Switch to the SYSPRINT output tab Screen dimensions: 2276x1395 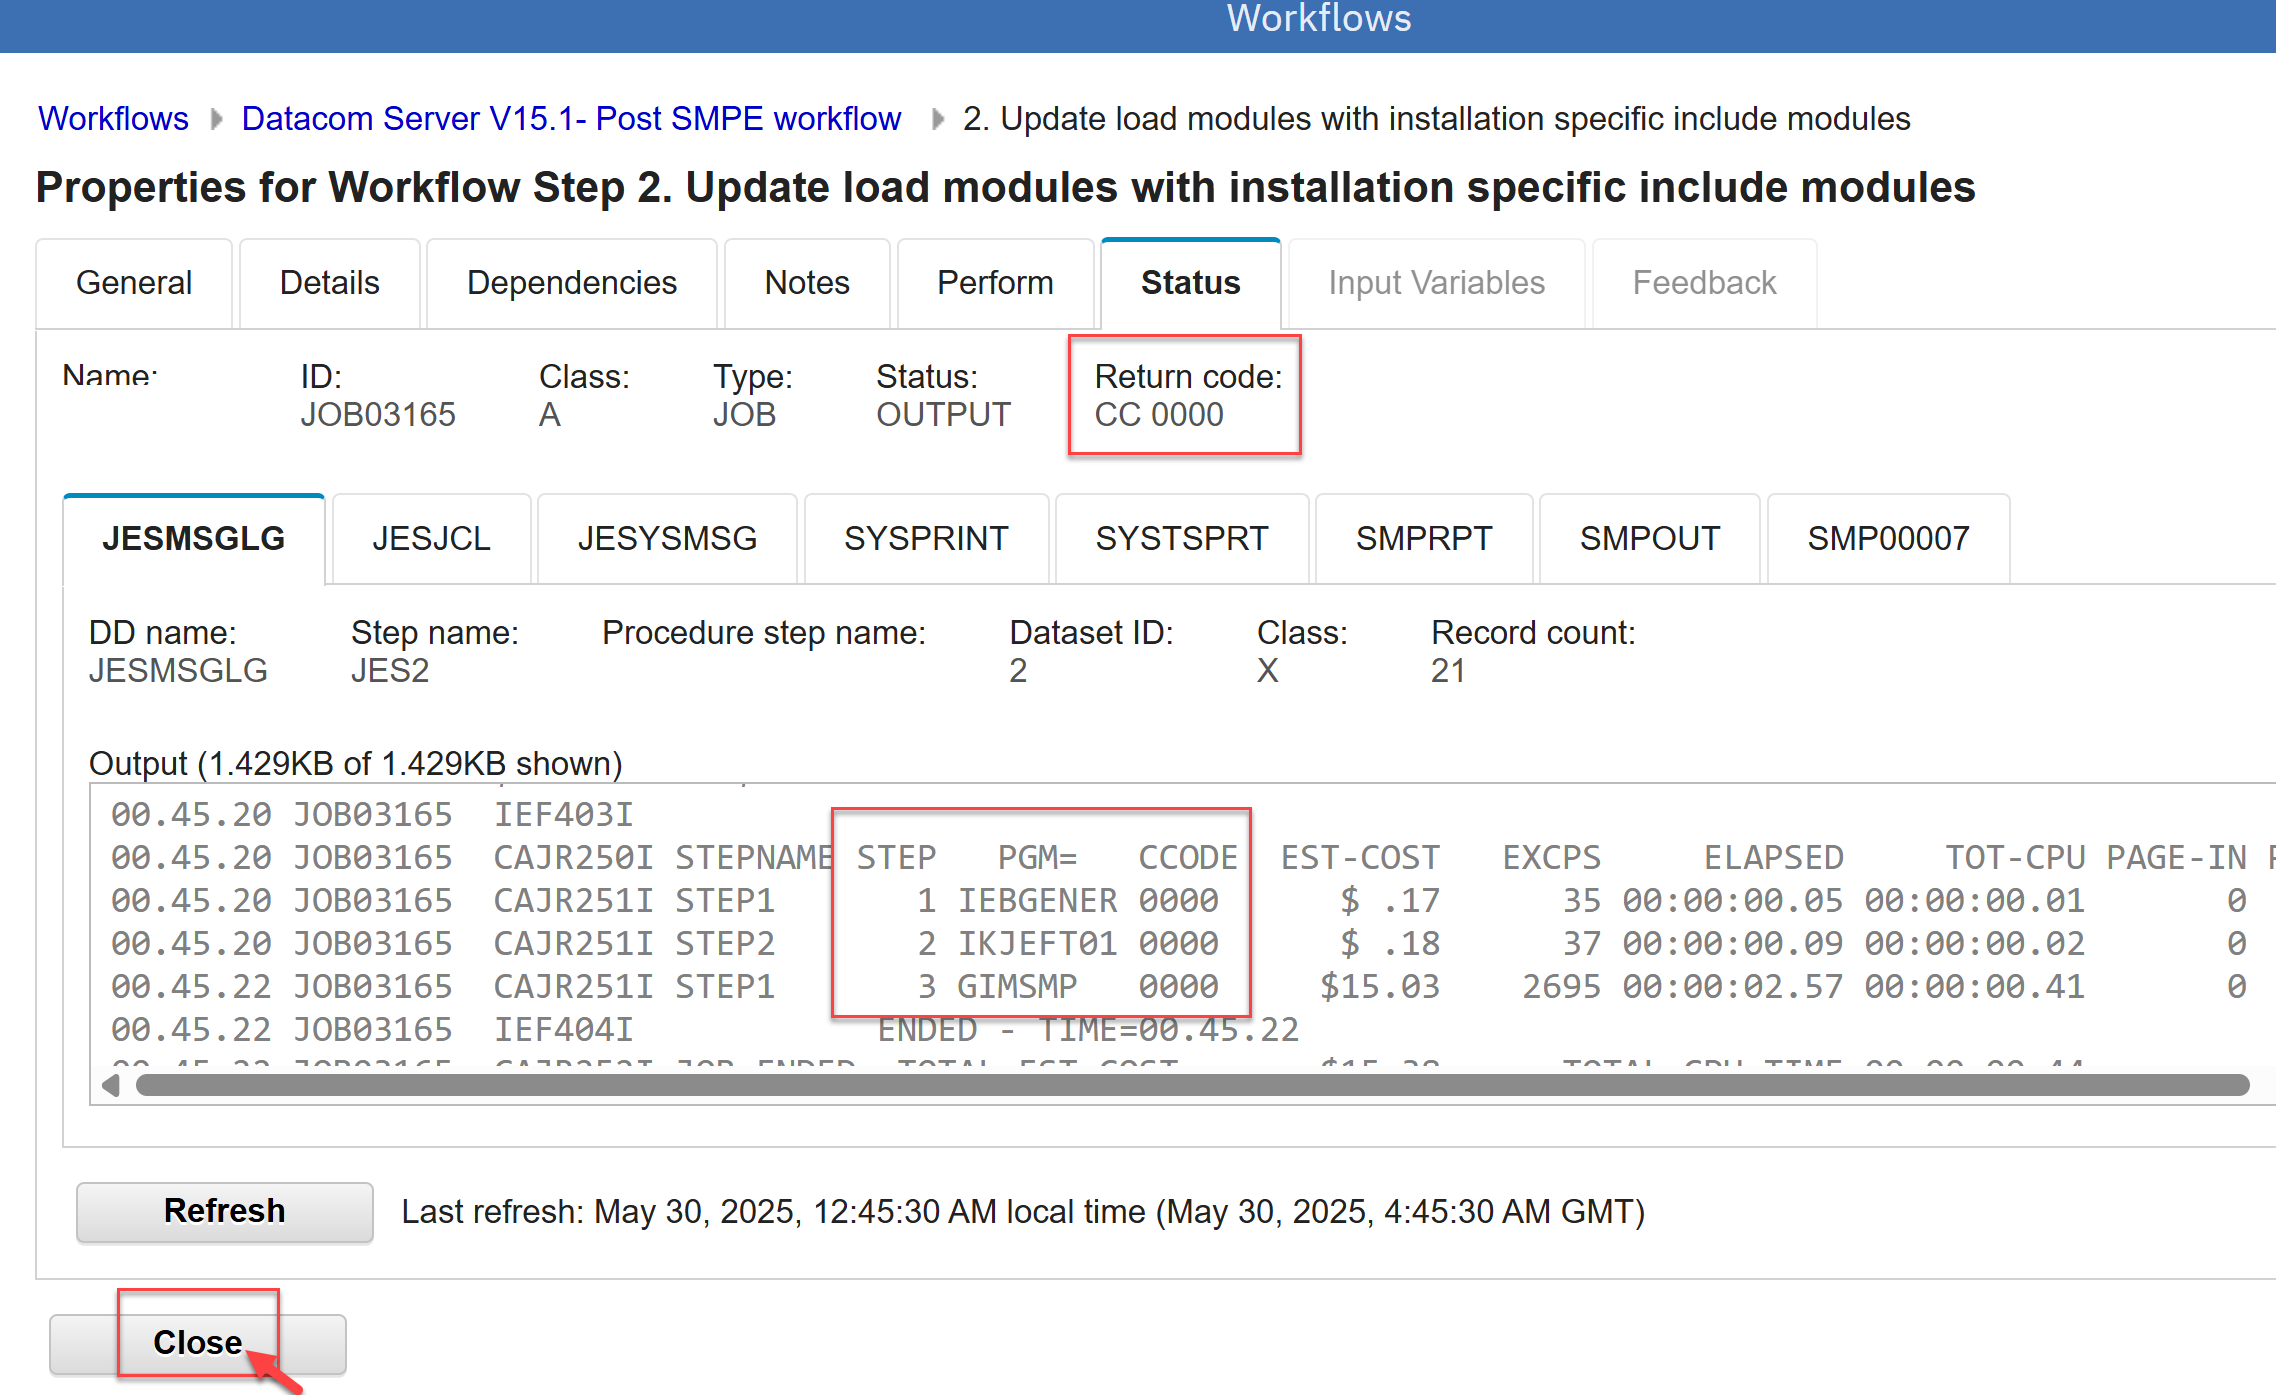925,539
